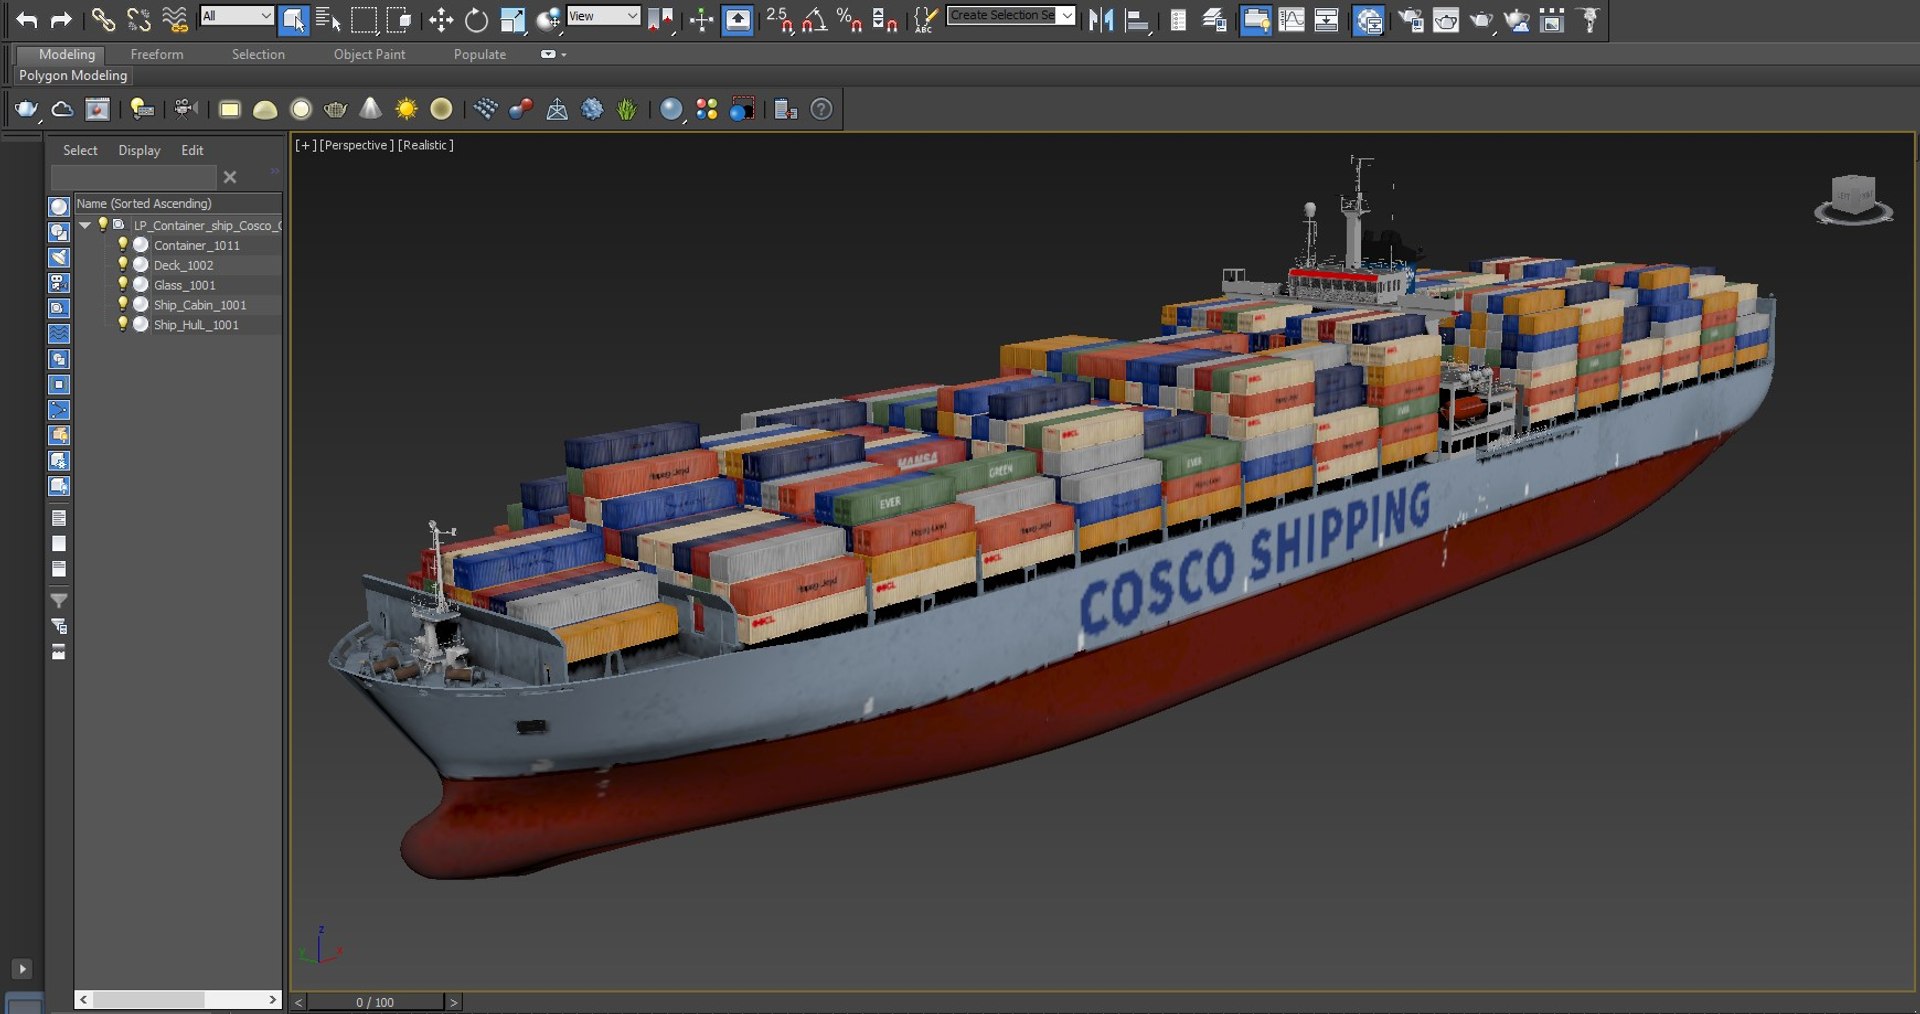Activate the Select and Link tool
The height and width of the screenshot is (1014, 1920).
point(103,19)
